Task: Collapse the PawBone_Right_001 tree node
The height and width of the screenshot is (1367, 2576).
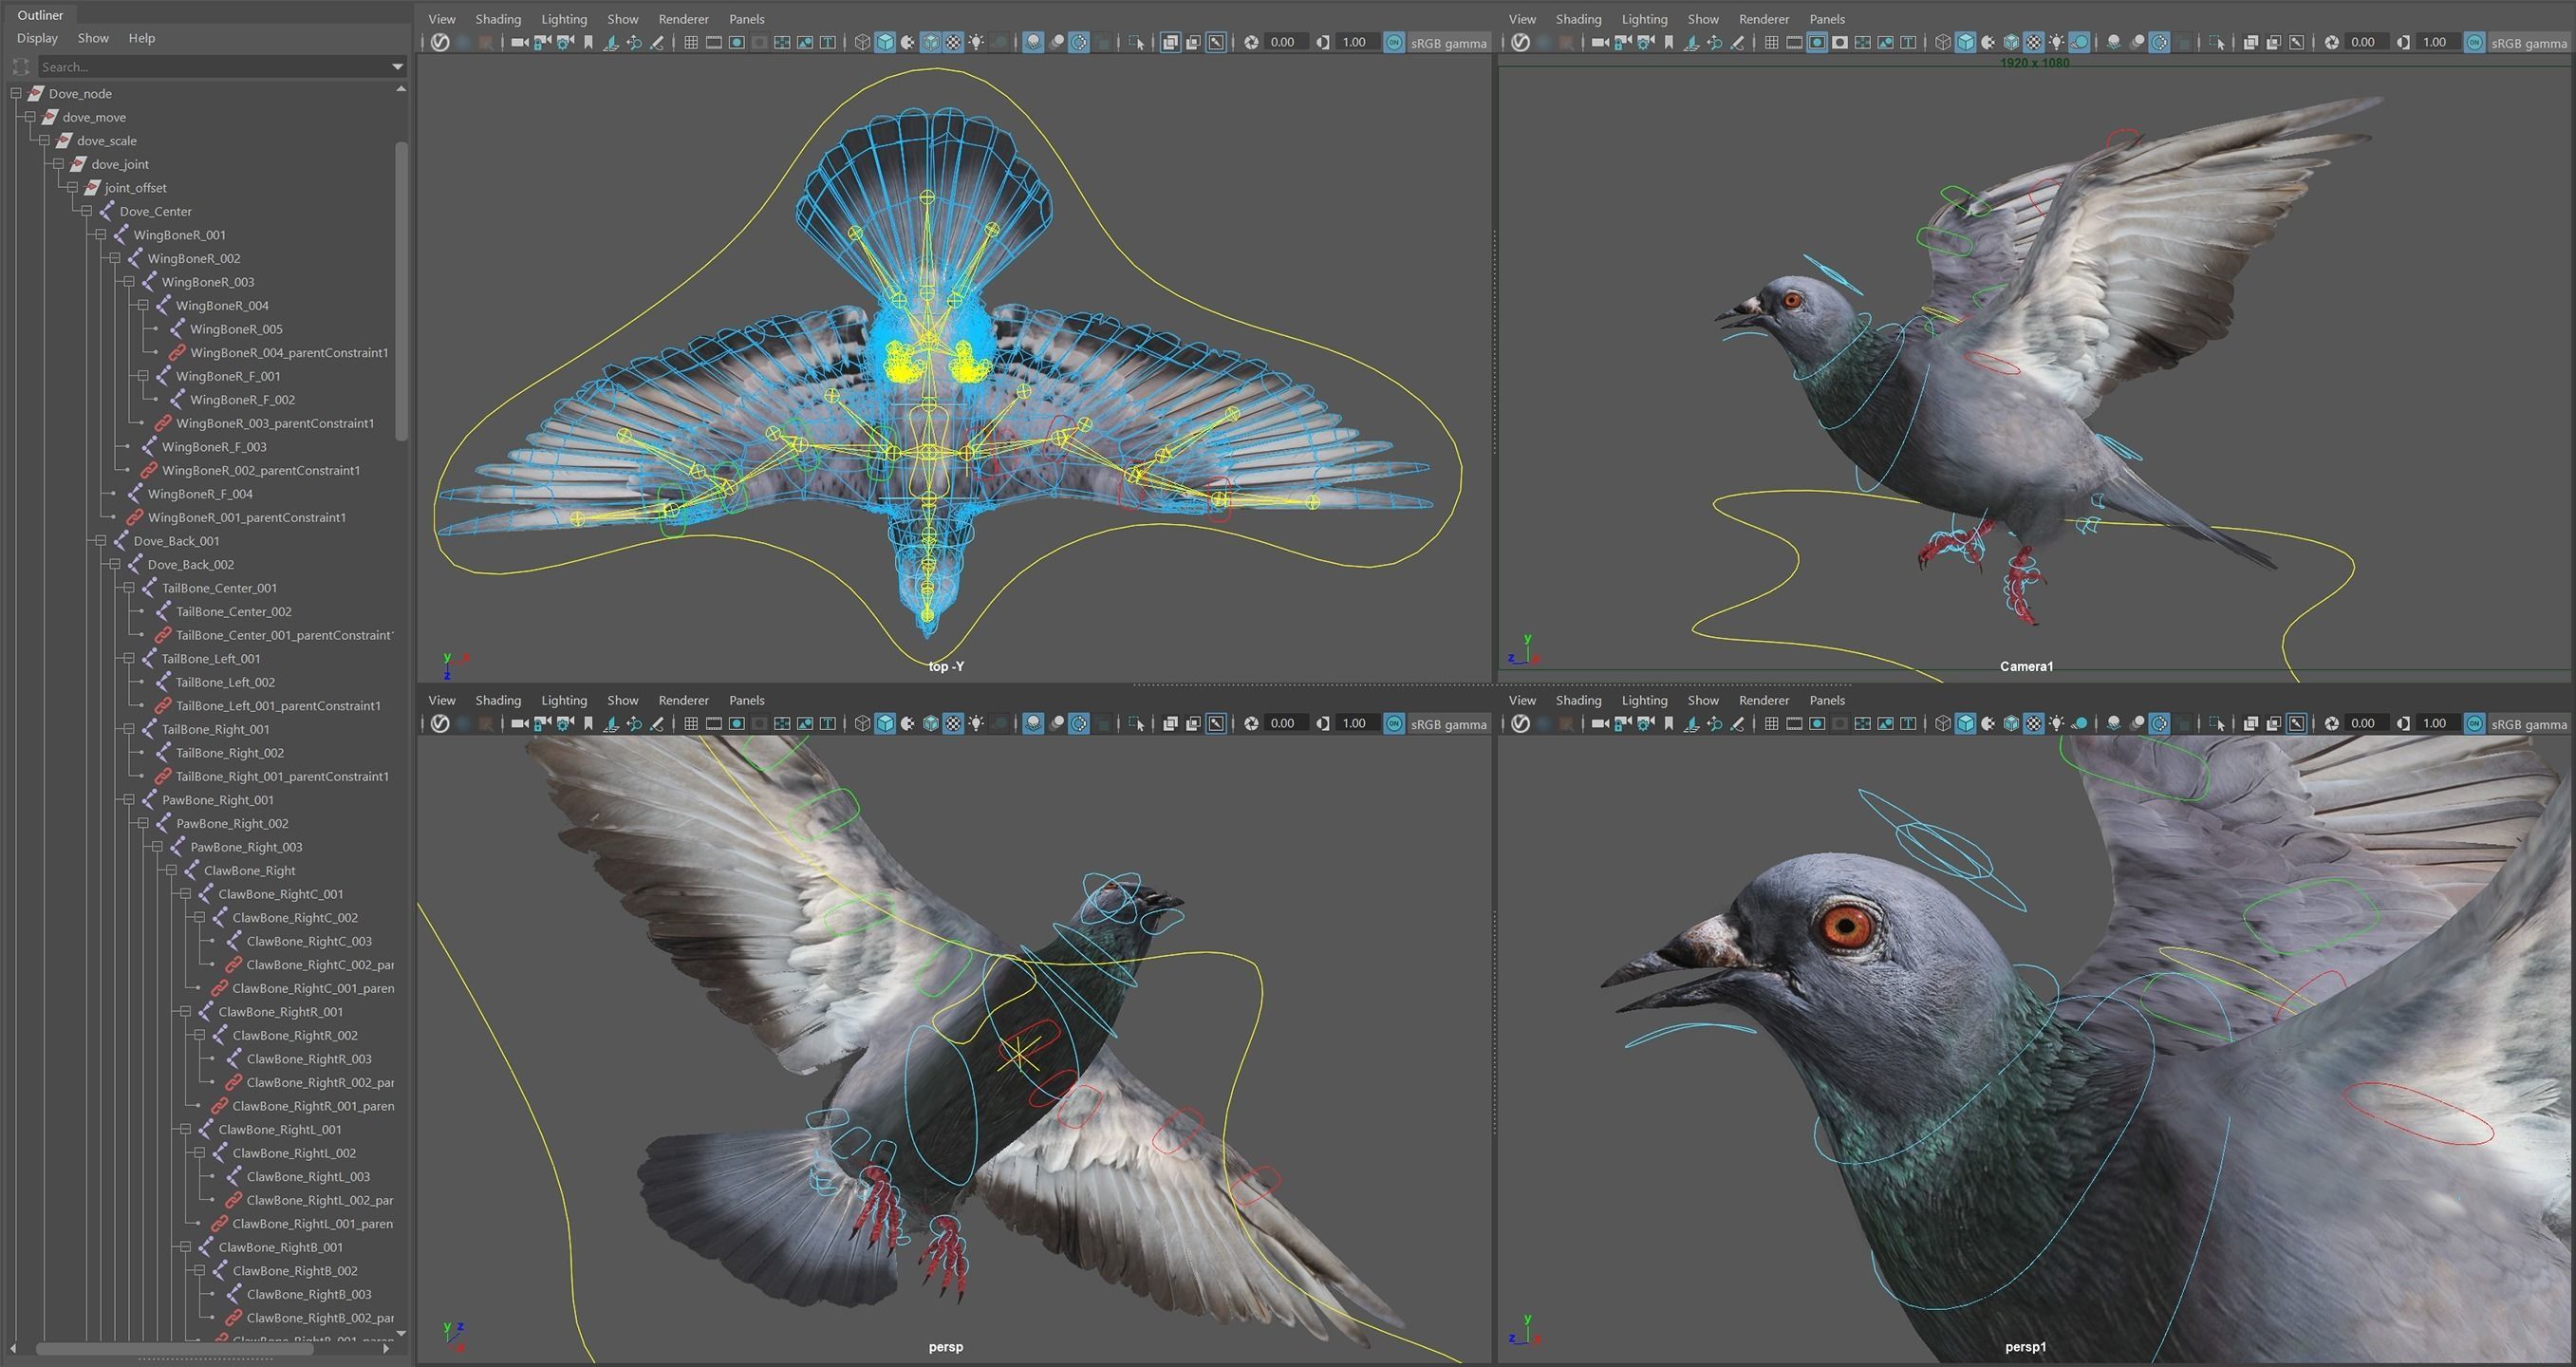Action: [x=129, y=800]
